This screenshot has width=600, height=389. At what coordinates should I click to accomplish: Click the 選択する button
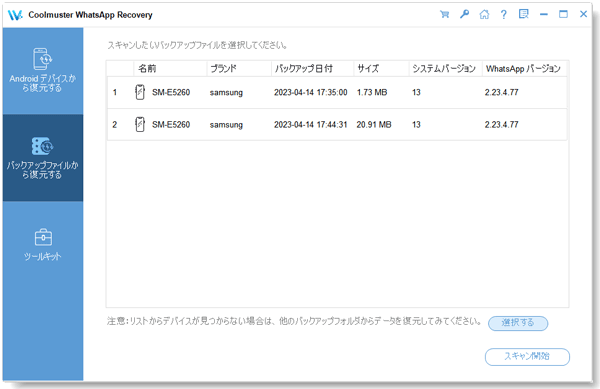tap(518, 323)
